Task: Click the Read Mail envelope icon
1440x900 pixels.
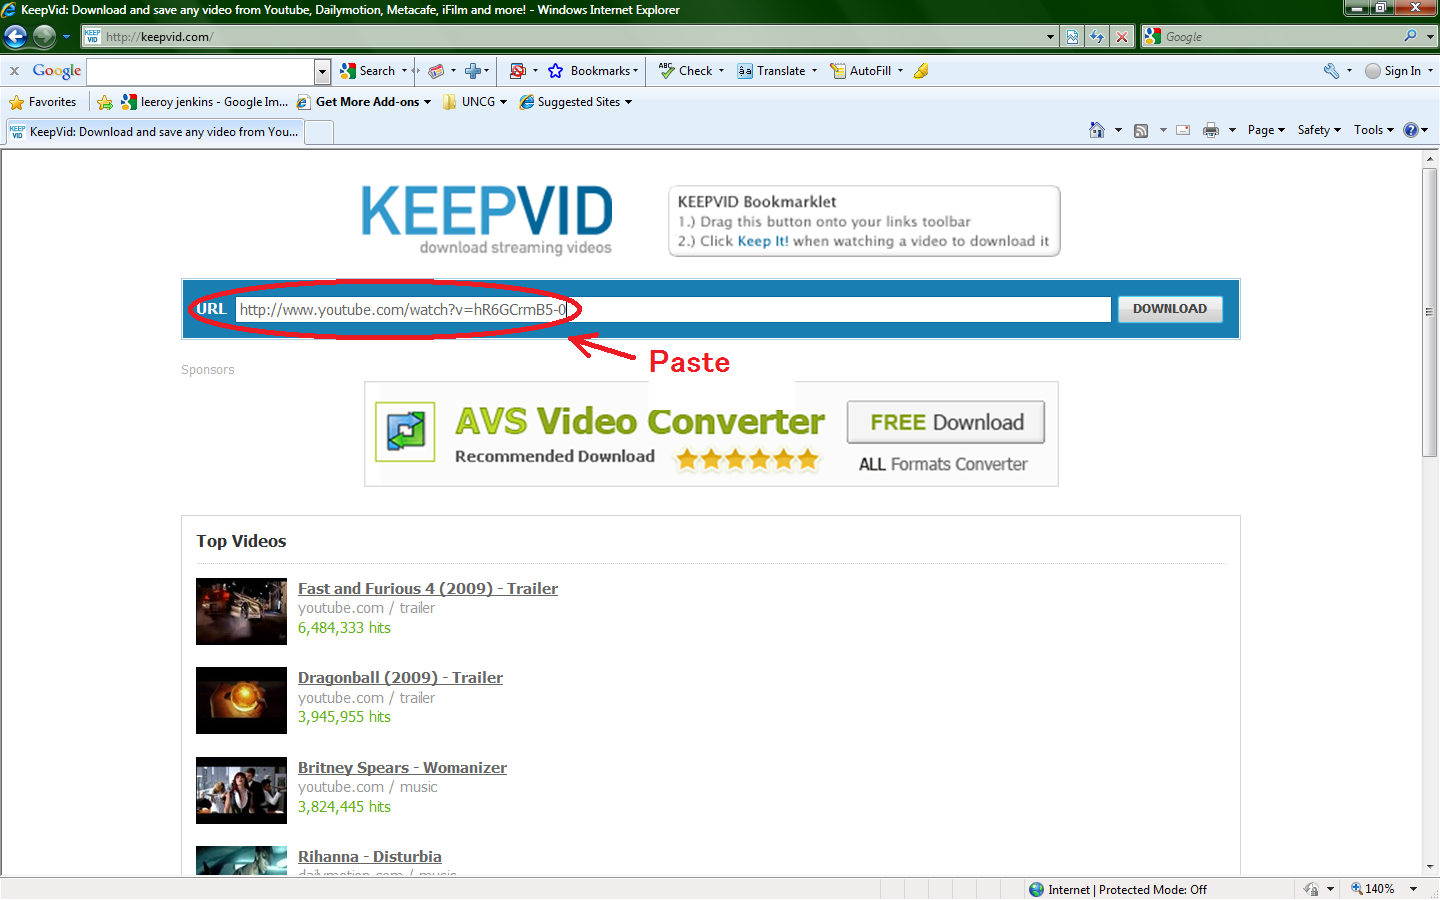Action: tap(1183, 130)
